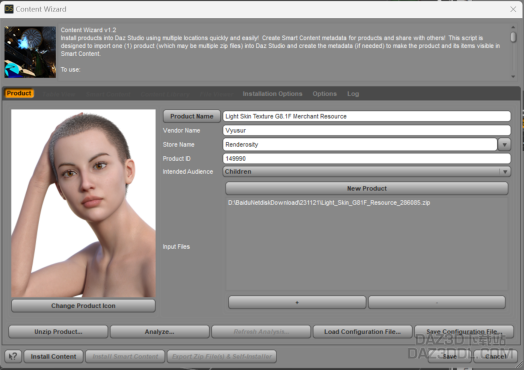Click Install Content
Viewport: 524px width, 370px height.
(x=53, y=357)
